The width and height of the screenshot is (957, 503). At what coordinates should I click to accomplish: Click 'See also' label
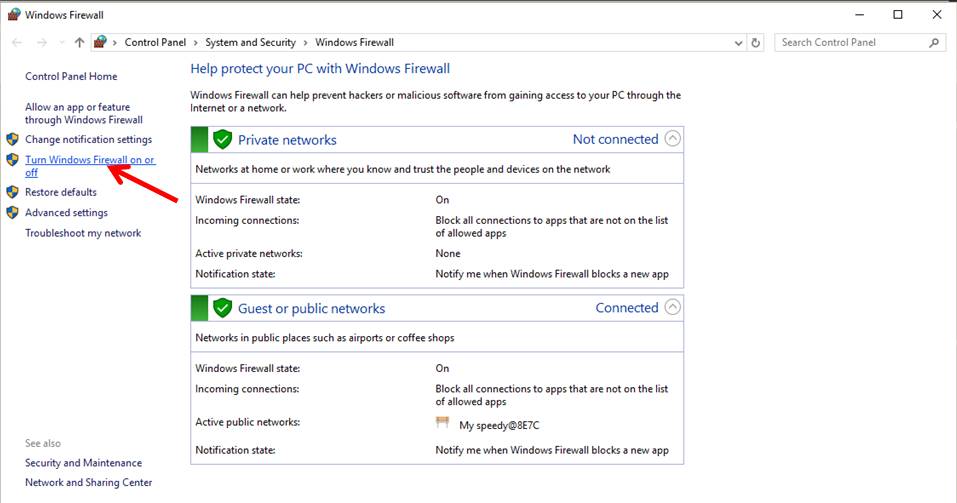click(x=43, y=443)
